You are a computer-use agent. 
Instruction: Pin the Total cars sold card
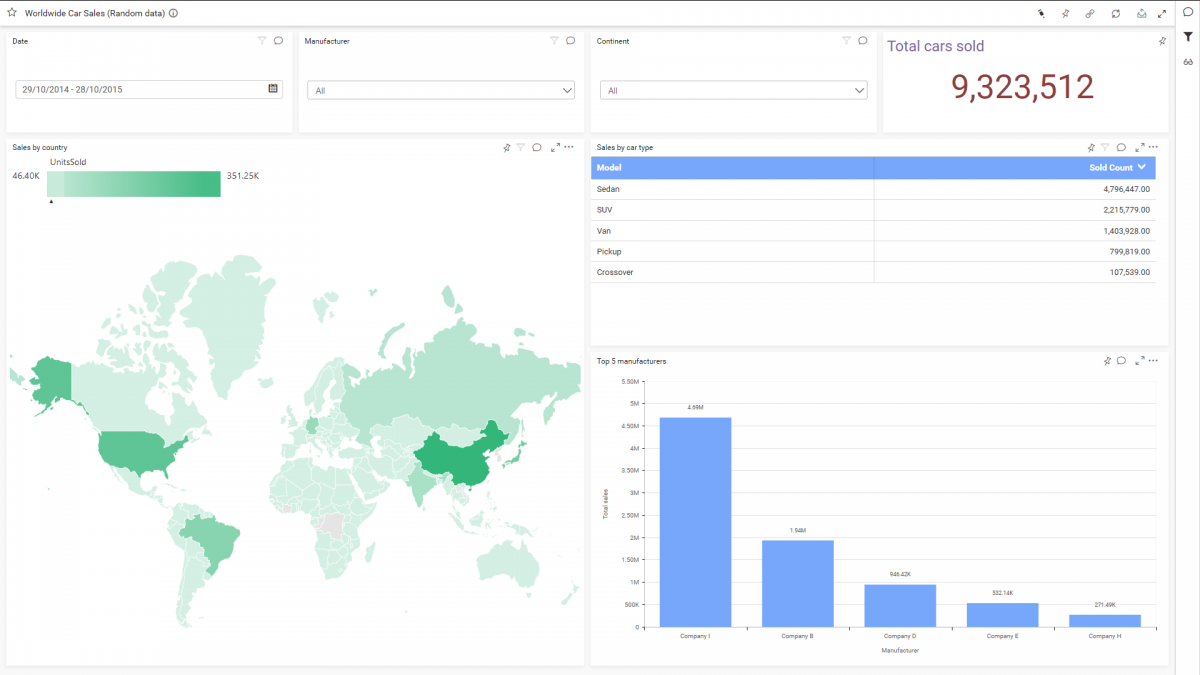point(1161,40)
